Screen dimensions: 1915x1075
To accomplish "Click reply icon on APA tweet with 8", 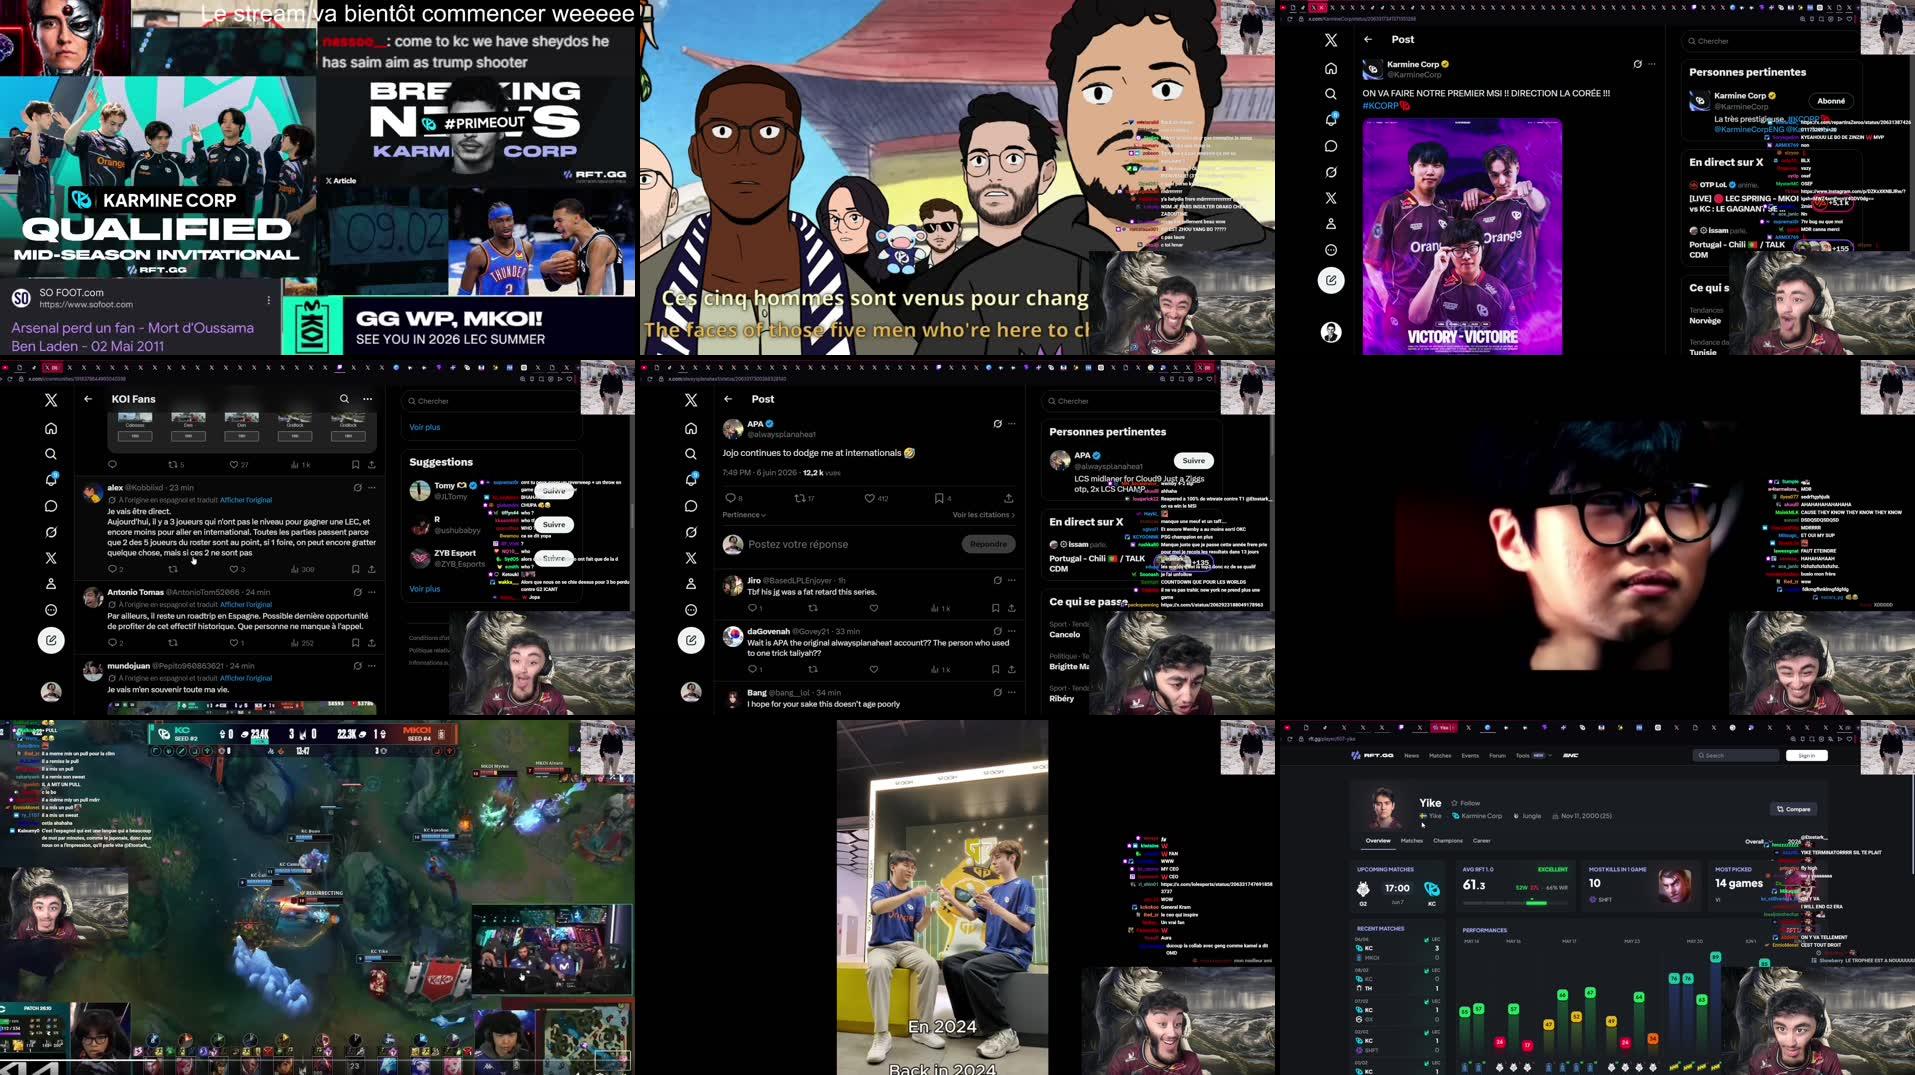I will 733,498.
